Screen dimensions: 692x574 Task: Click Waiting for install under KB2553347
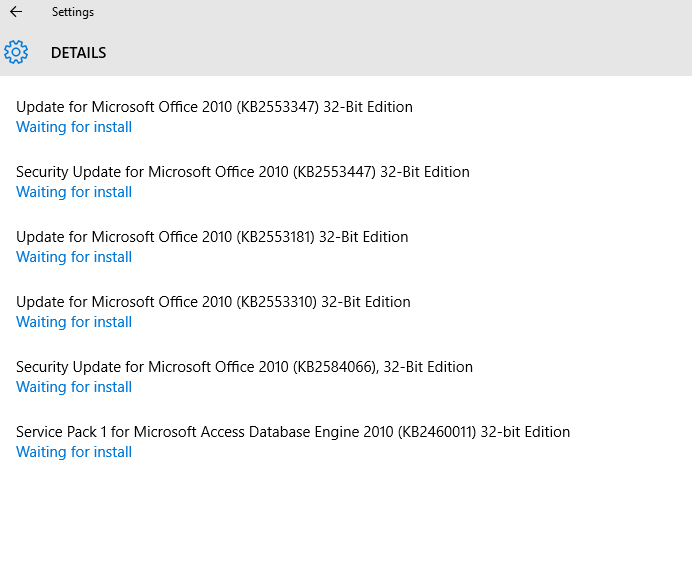coord(74,127)
